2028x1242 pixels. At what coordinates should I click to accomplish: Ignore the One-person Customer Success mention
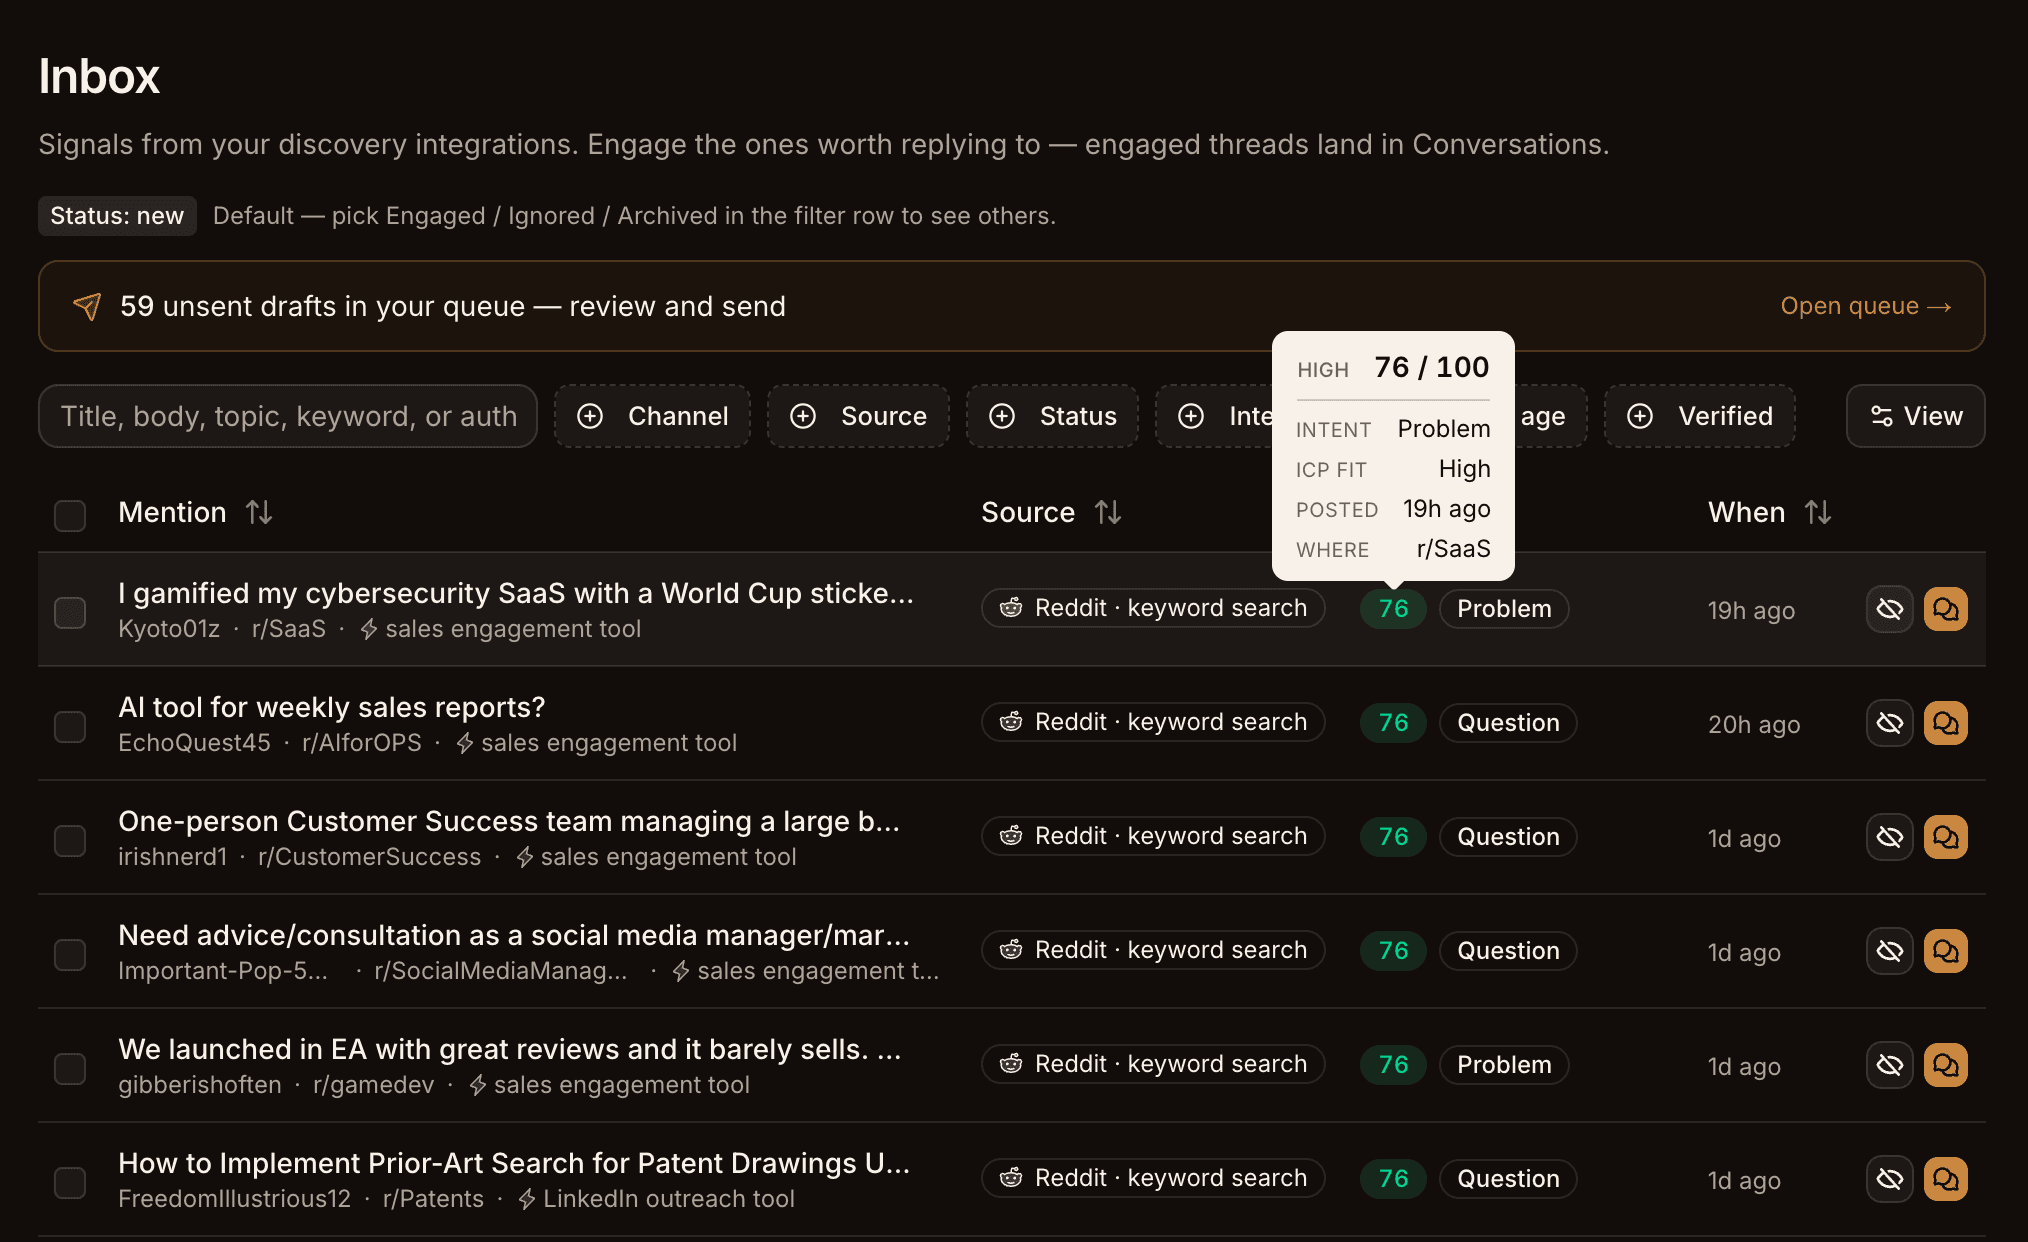coord(1889,837)
